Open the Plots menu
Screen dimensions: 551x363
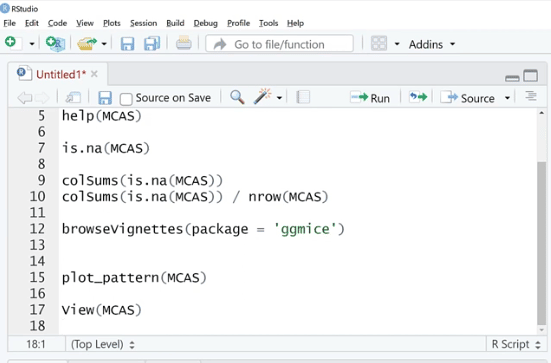pos(112,23)
